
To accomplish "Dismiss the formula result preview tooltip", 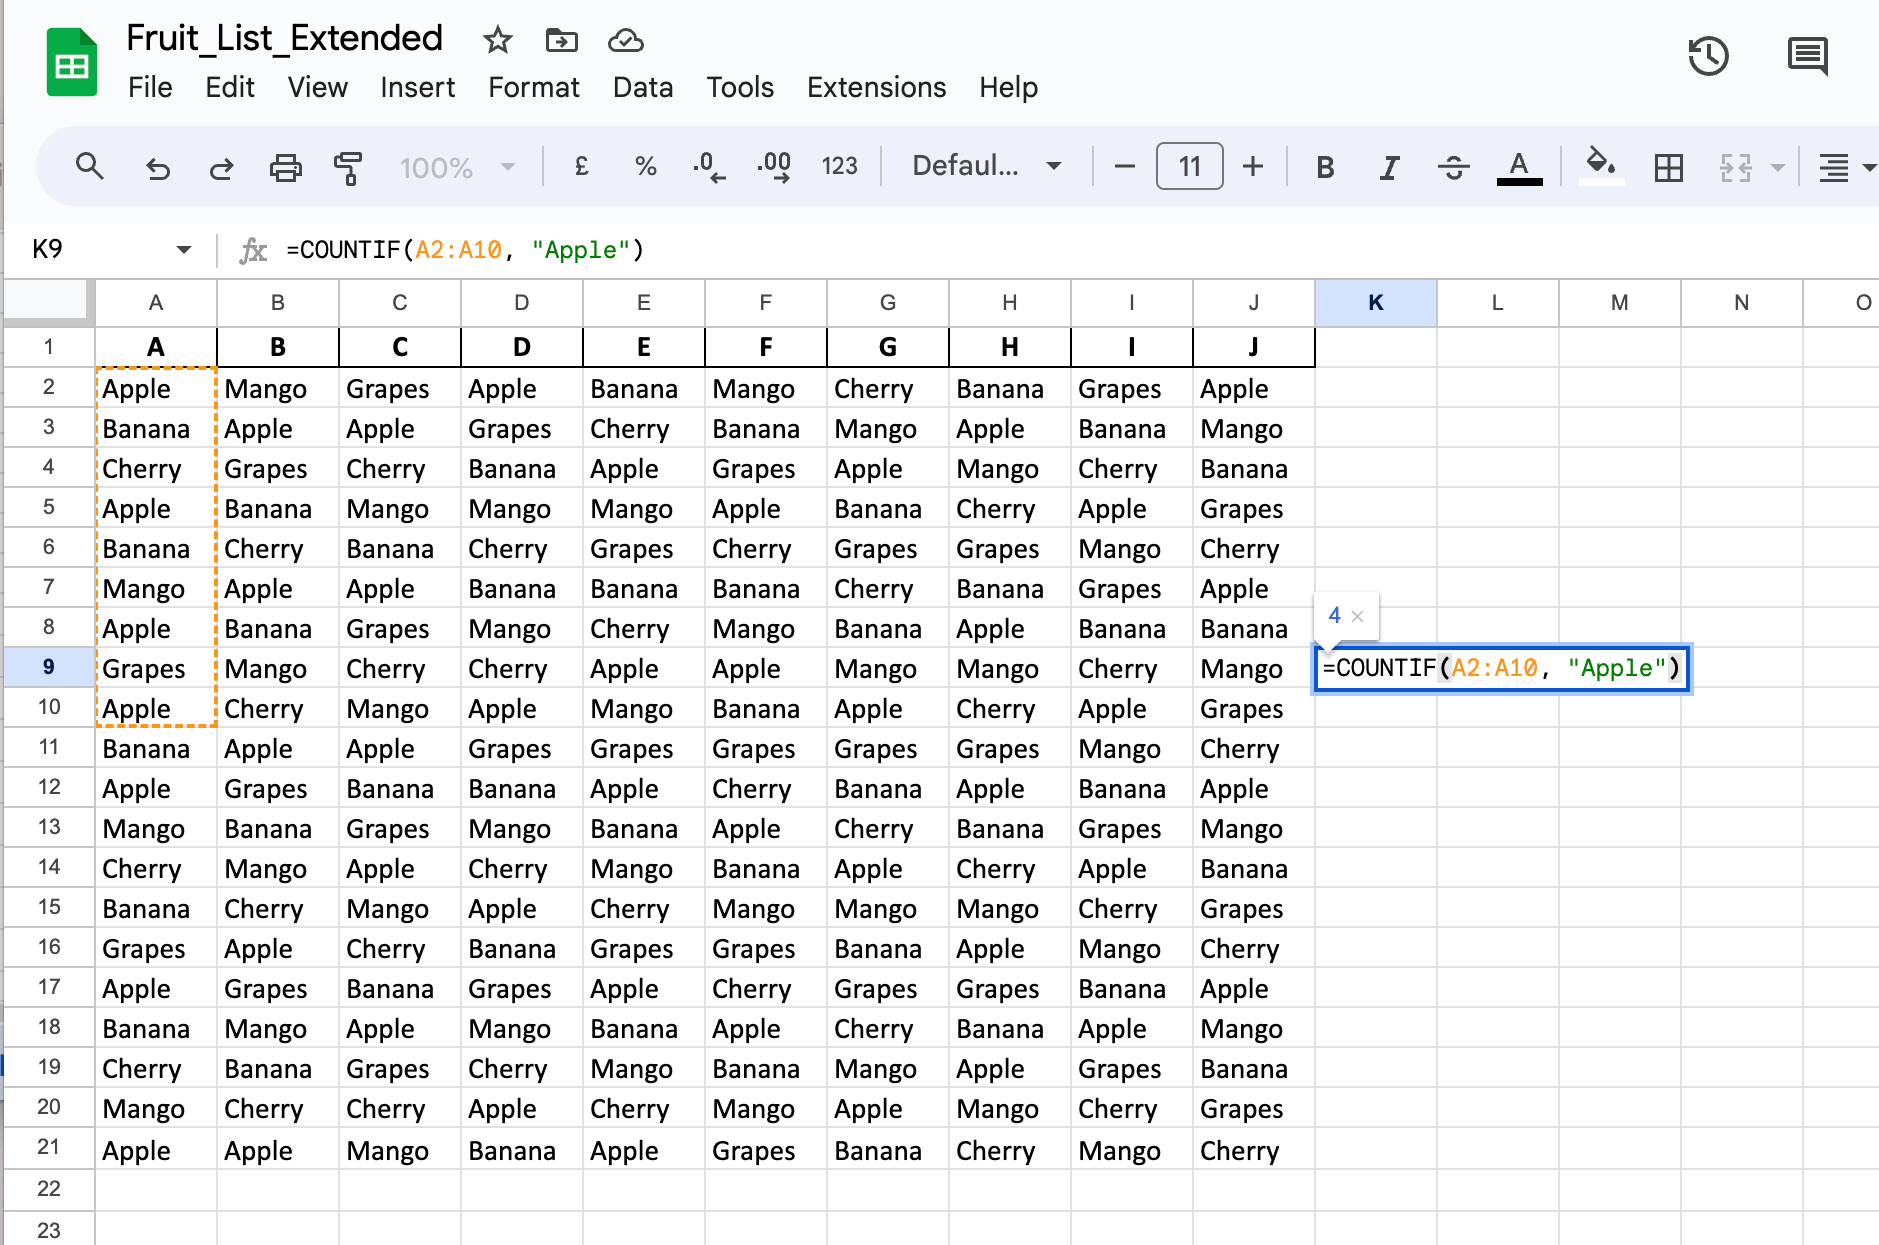I will click(x=1357, y=616).
